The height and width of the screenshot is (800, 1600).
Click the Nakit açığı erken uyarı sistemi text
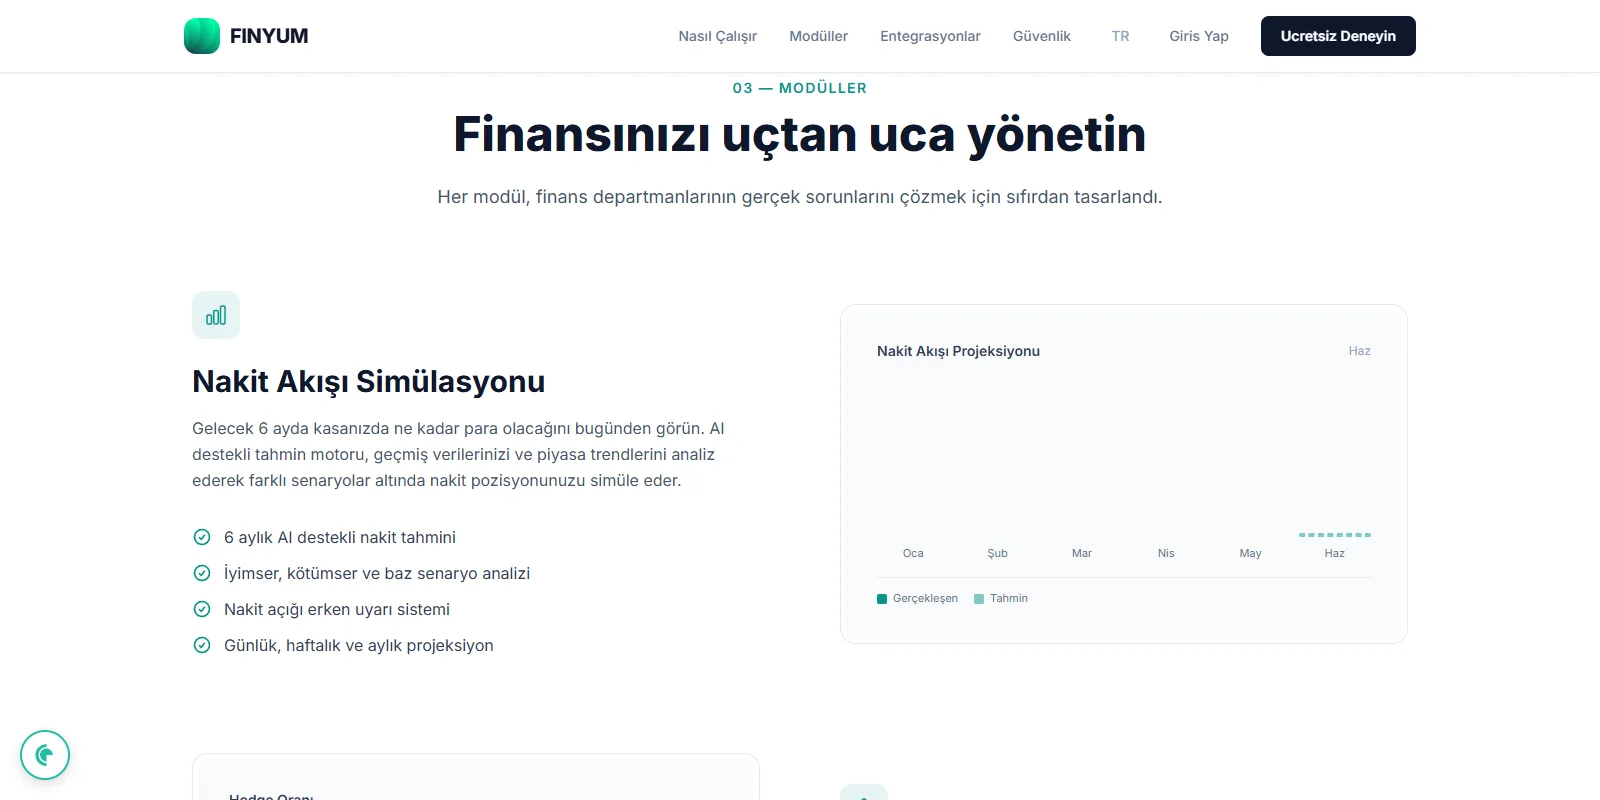tap(337, 609)
